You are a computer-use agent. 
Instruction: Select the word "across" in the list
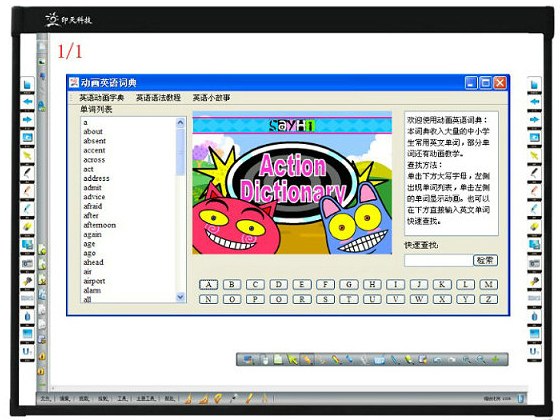[94, 160]
